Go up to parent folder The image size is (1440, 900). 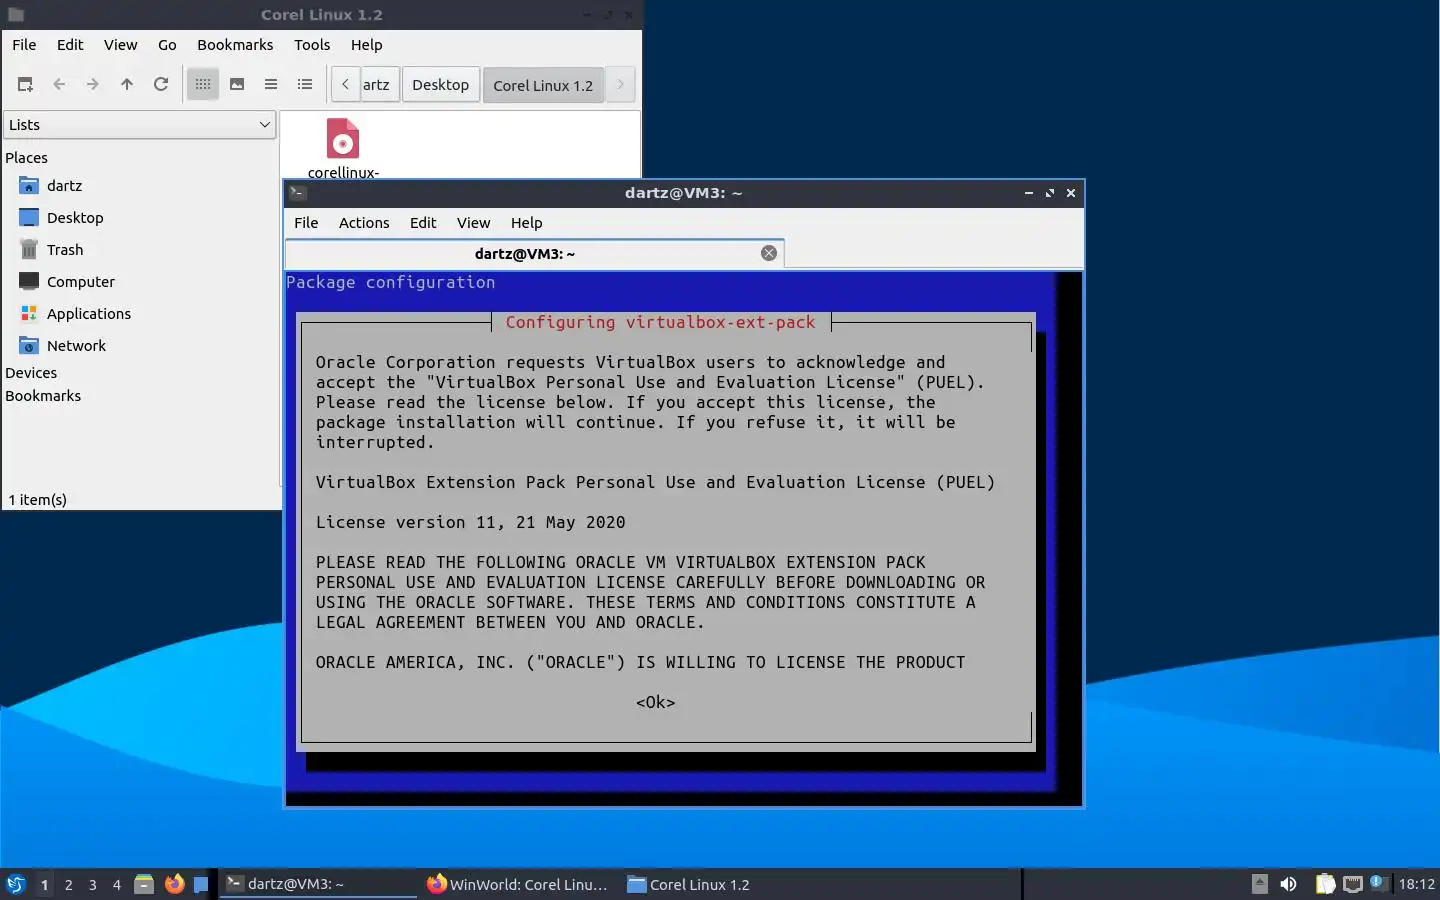coord(127,85)
